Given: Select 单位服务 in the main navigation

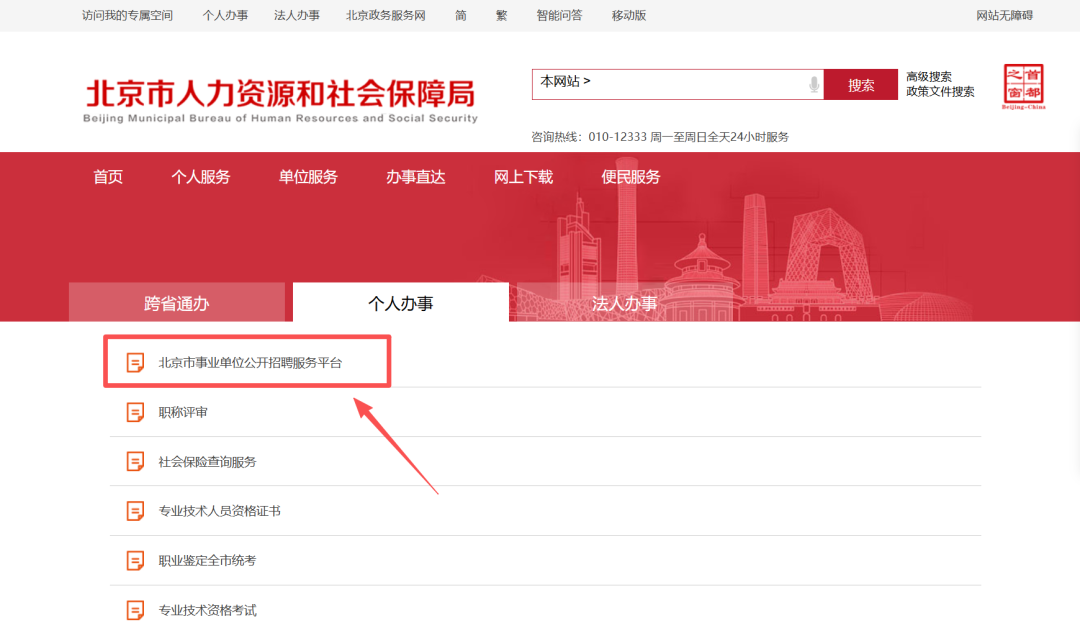Looking at the screenshot, I should [x=308, y=177].
